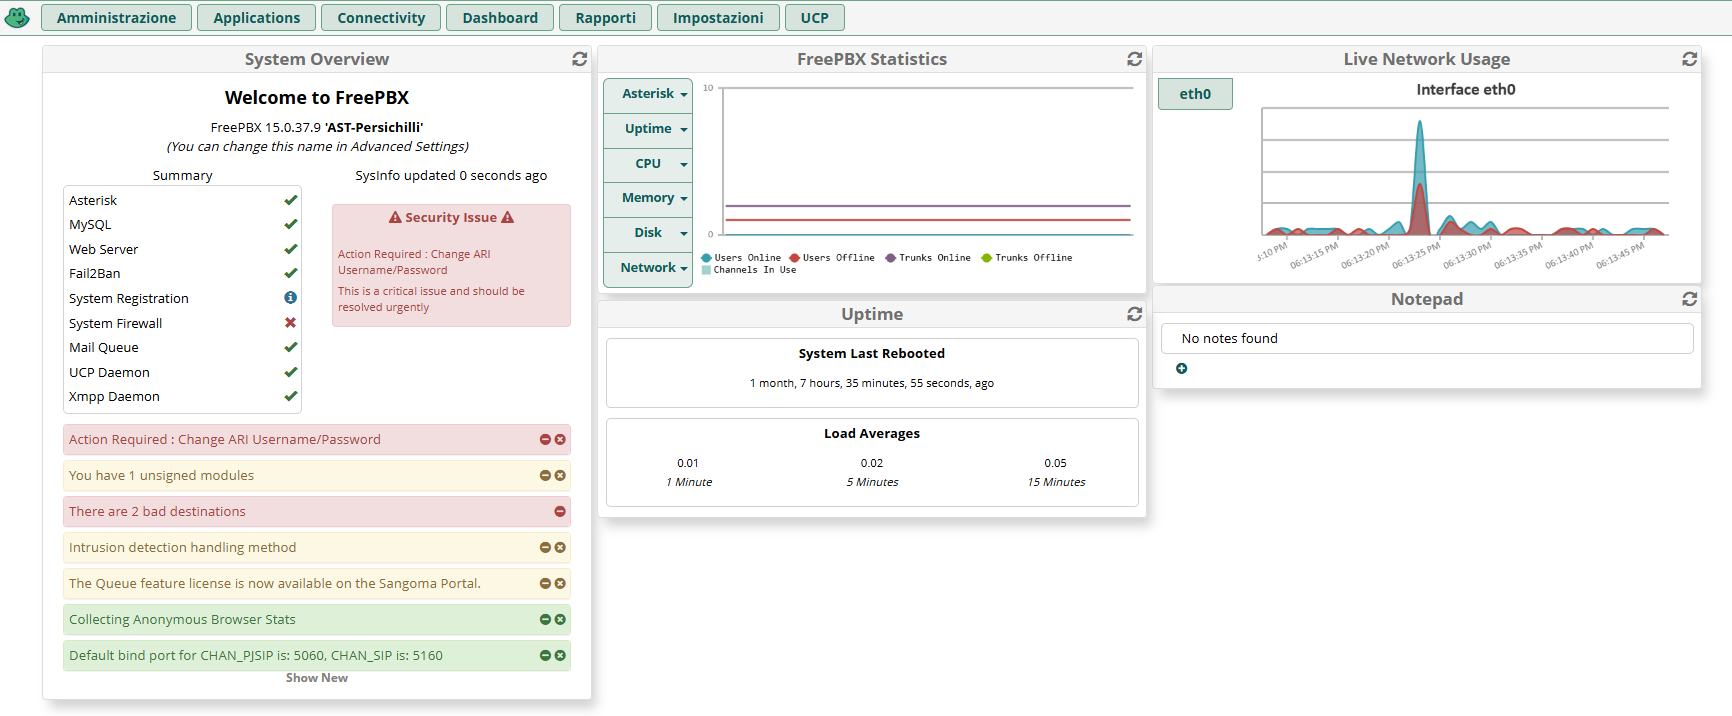
Task: Click the Show New link
Action: point(317,678)
